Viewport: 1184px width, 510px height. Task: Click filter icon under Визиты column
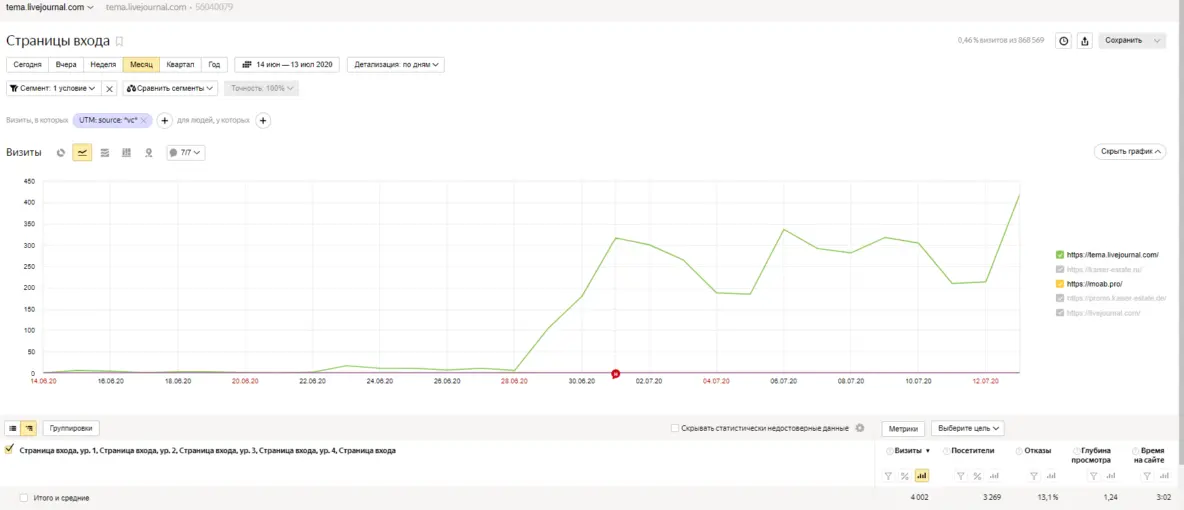pyautogui.click(x=888, y=476)
